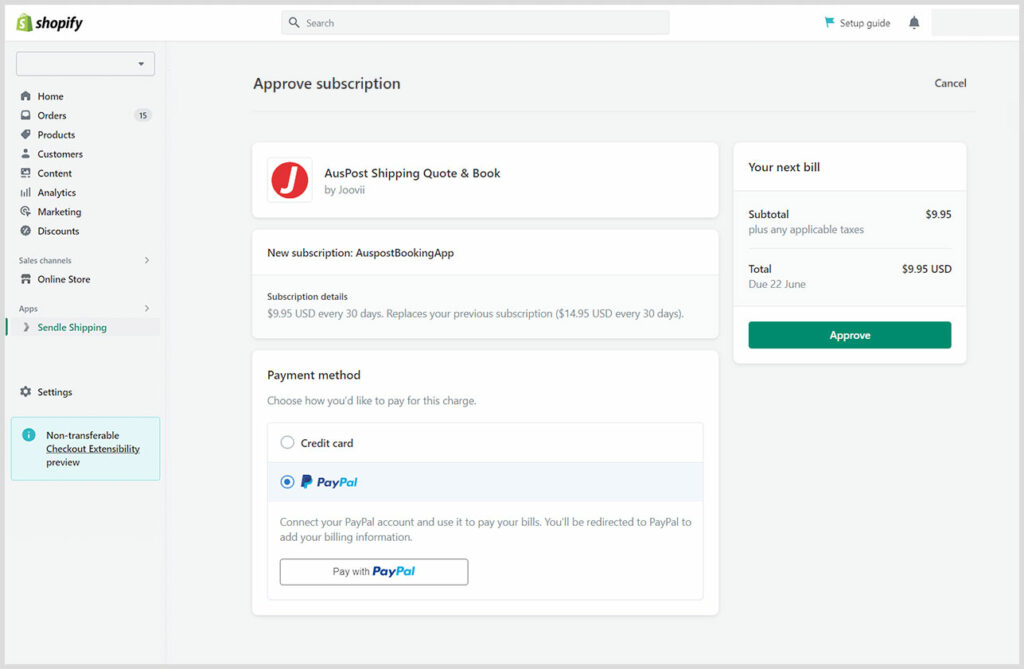The image size is (1024, 669).
Task: Click the Setup guide flag icon
Action: [829, 22]
